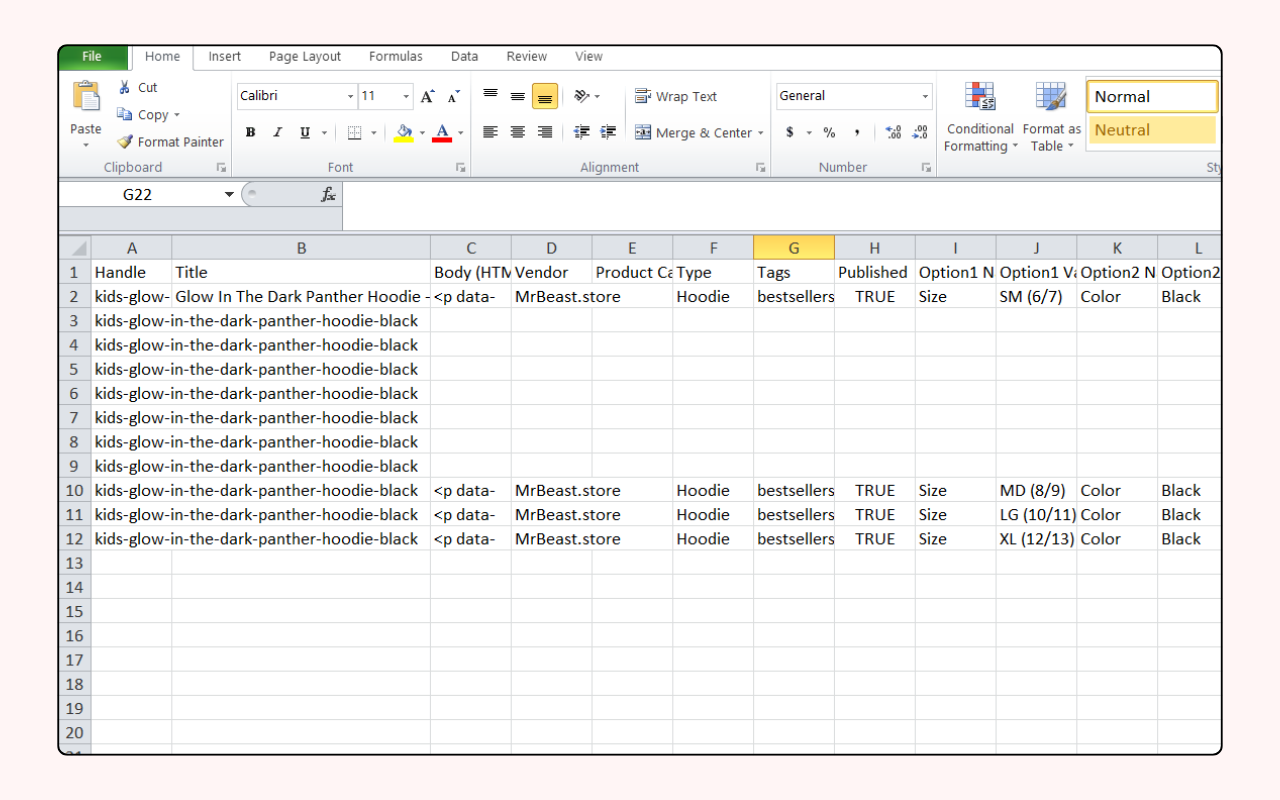This screenshot has height=800, width=1280.
Task: Decrease cell indent
Action: pos(582,132)
